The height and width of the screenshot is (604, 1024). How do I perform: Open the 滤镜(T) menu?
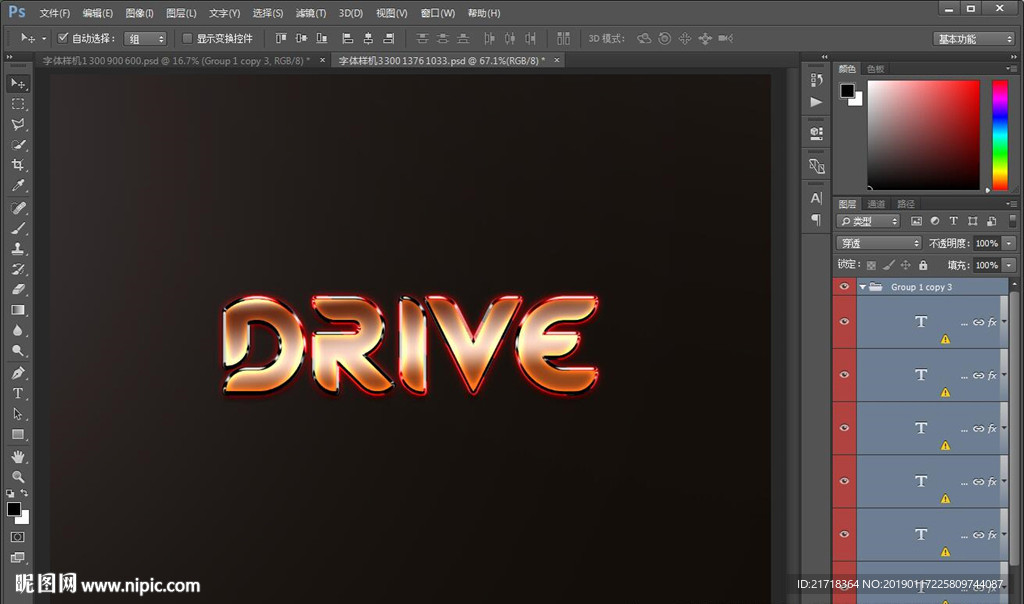pos(311,13)
